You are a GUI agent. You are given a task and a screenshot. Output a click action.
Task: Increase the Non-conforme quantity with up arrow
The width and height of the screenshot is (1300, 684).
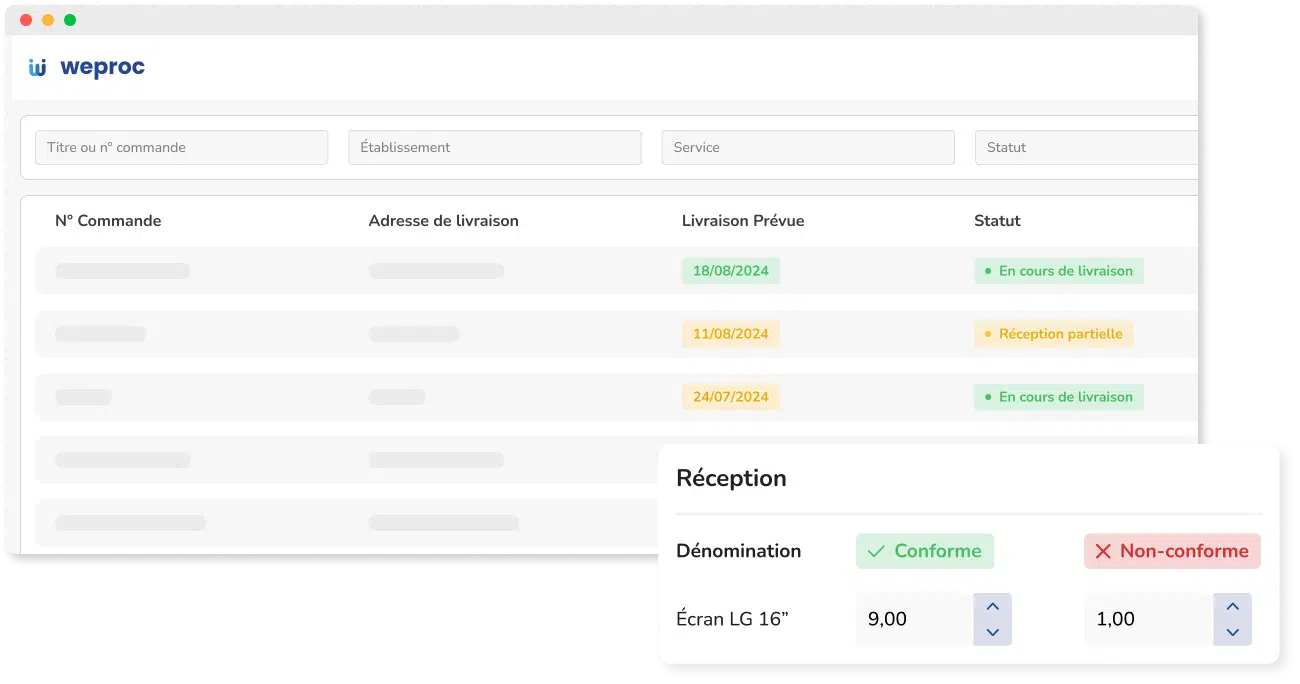point(1232,607)
